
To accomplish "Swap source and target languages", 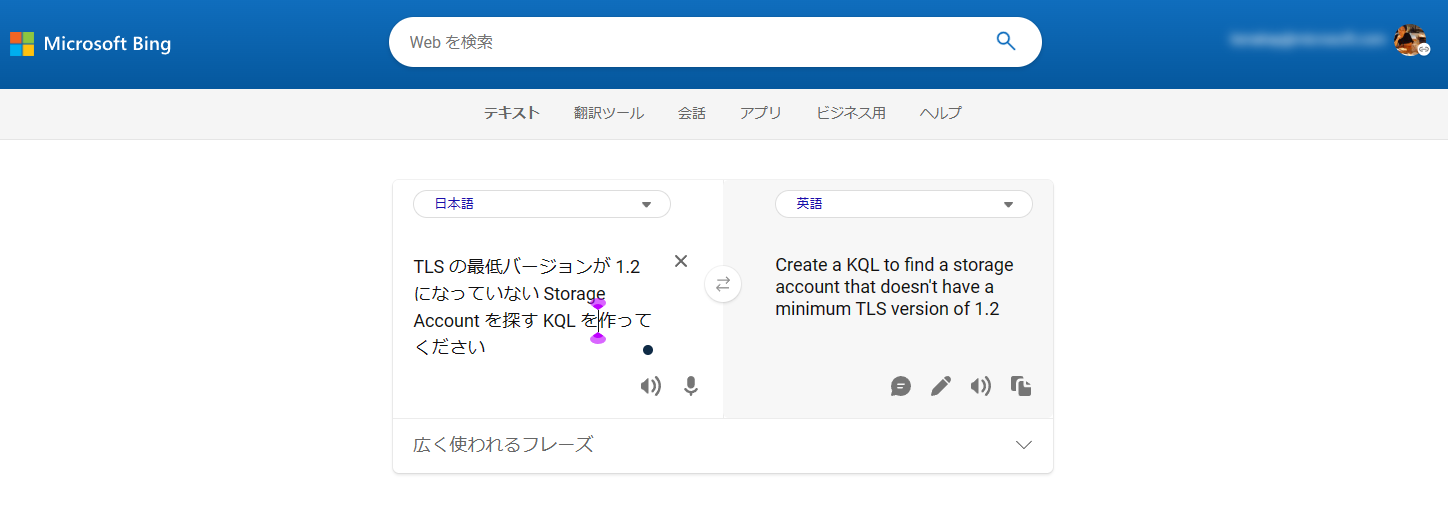I will (723, 284).
